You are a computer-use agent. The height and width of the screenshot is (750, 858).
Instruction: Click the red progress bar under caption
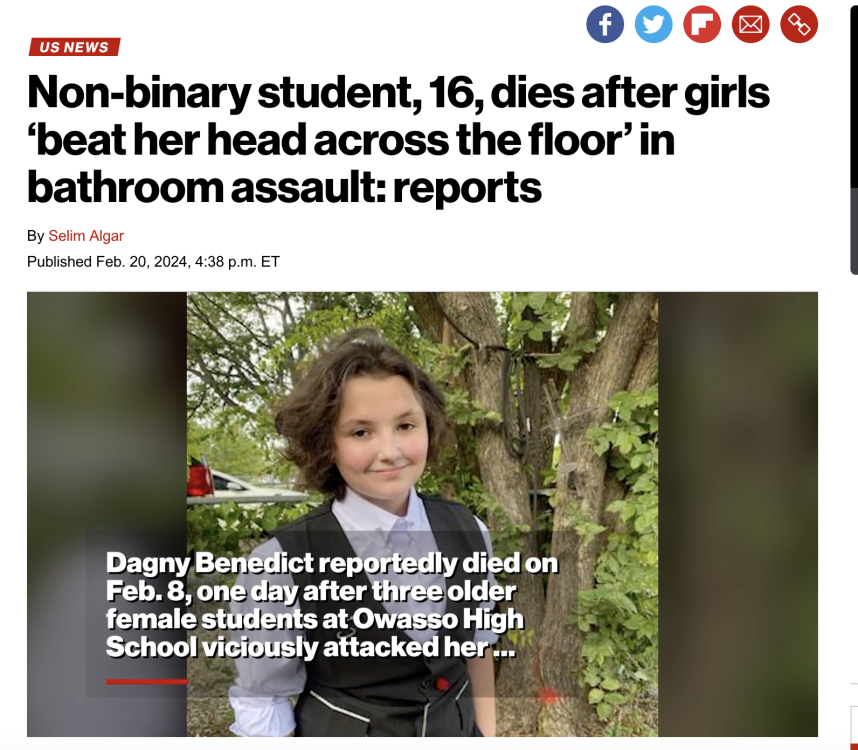point(147,682)
